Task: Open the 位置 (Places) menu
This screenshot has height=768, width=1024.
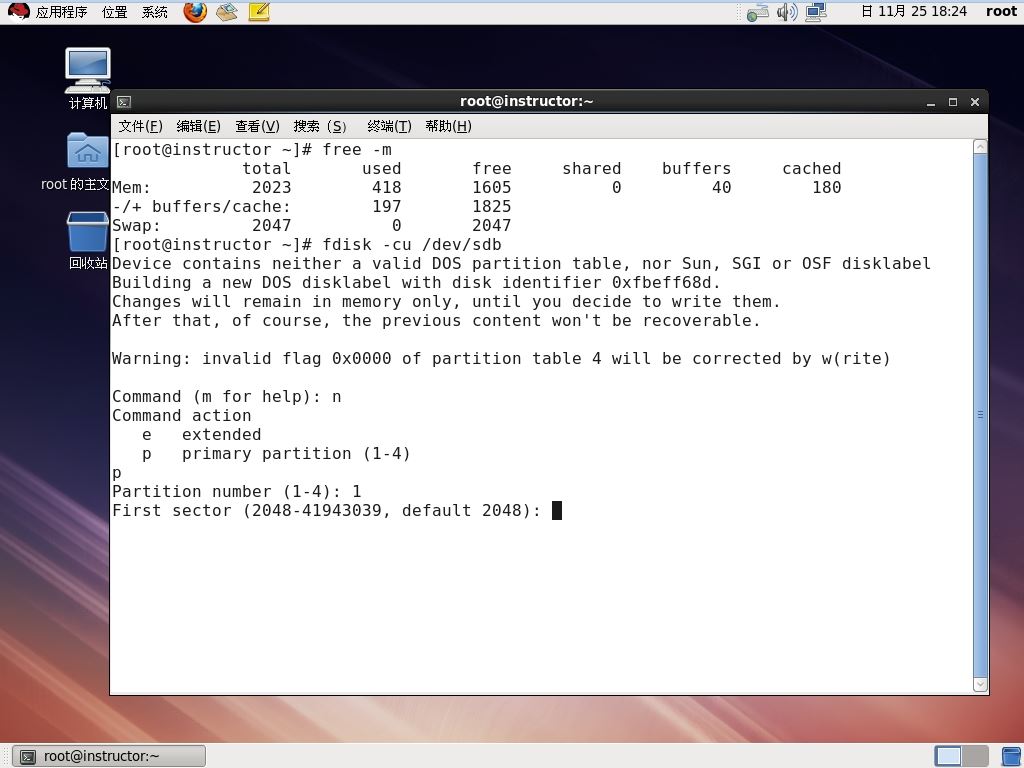Action: (114, 12)
